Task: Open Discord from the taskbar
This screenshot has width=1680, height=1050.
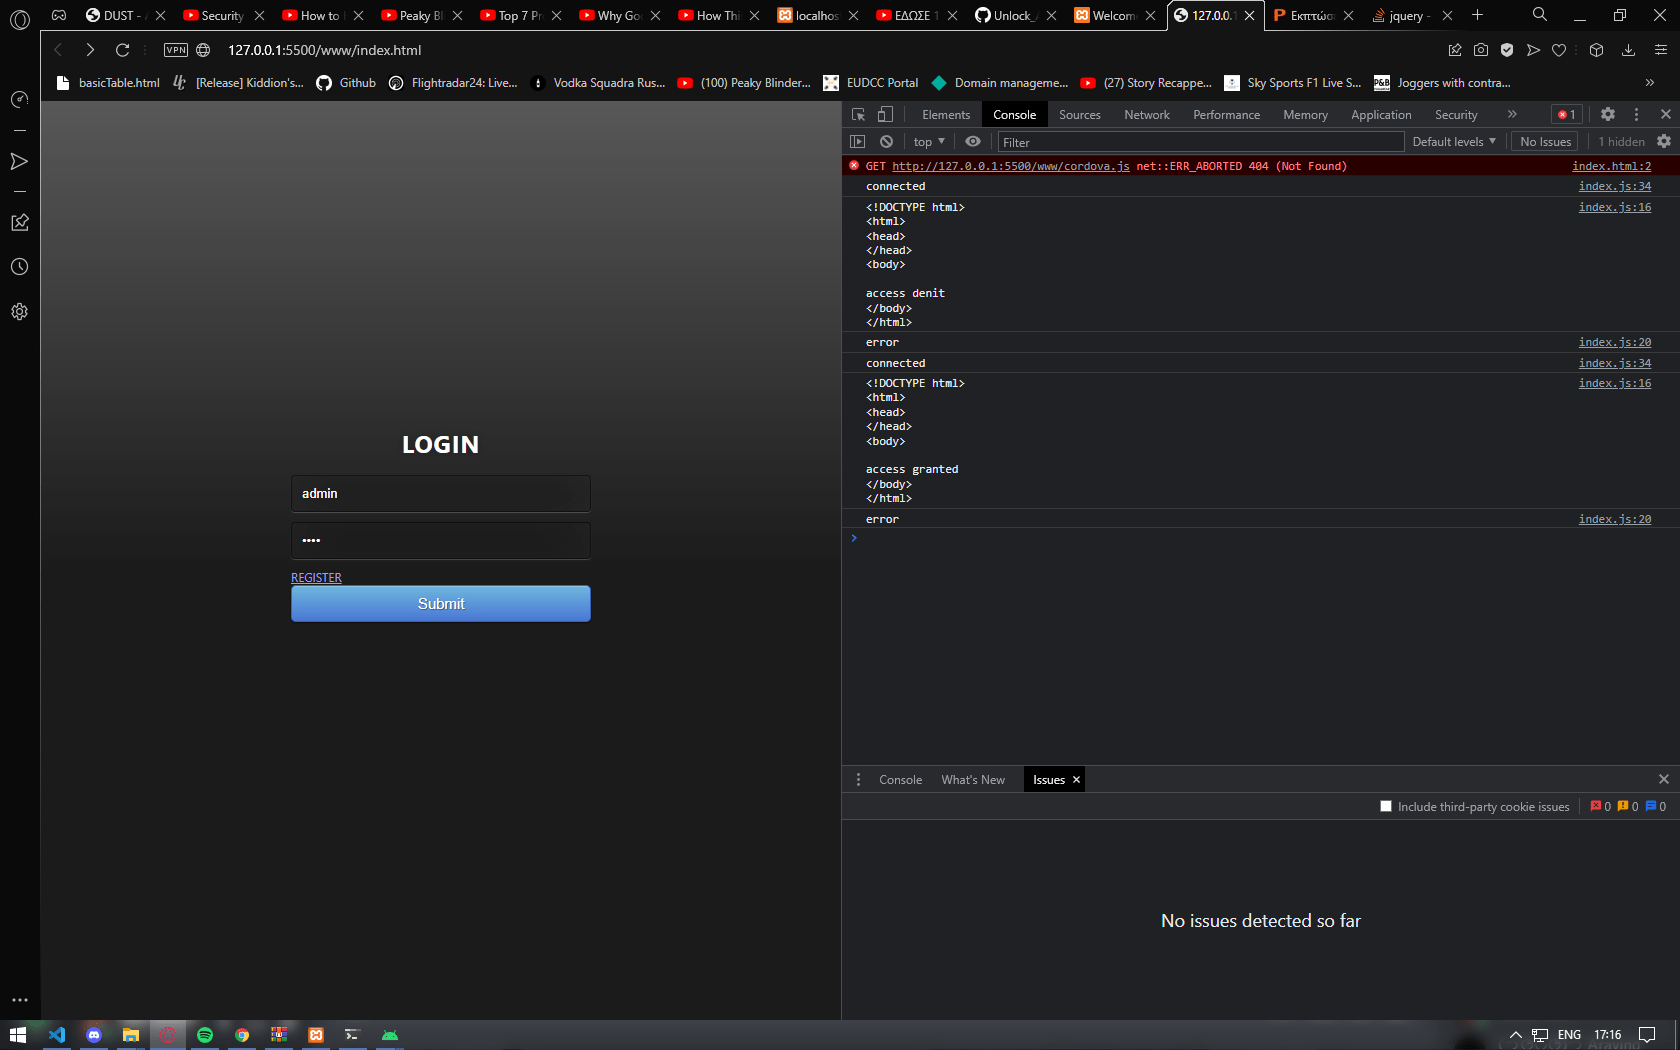Action: [94, 1035]
